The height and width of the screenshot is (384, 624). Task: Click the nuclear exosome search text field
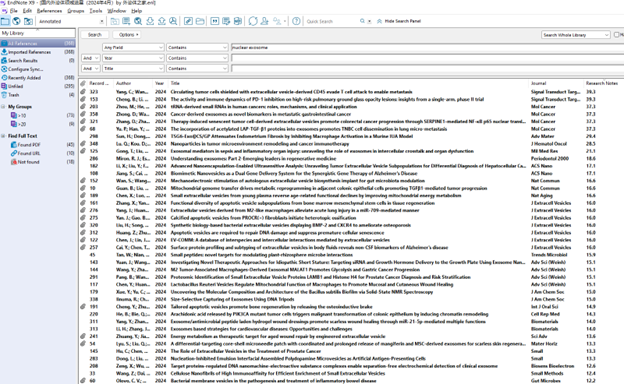point(427,47)
